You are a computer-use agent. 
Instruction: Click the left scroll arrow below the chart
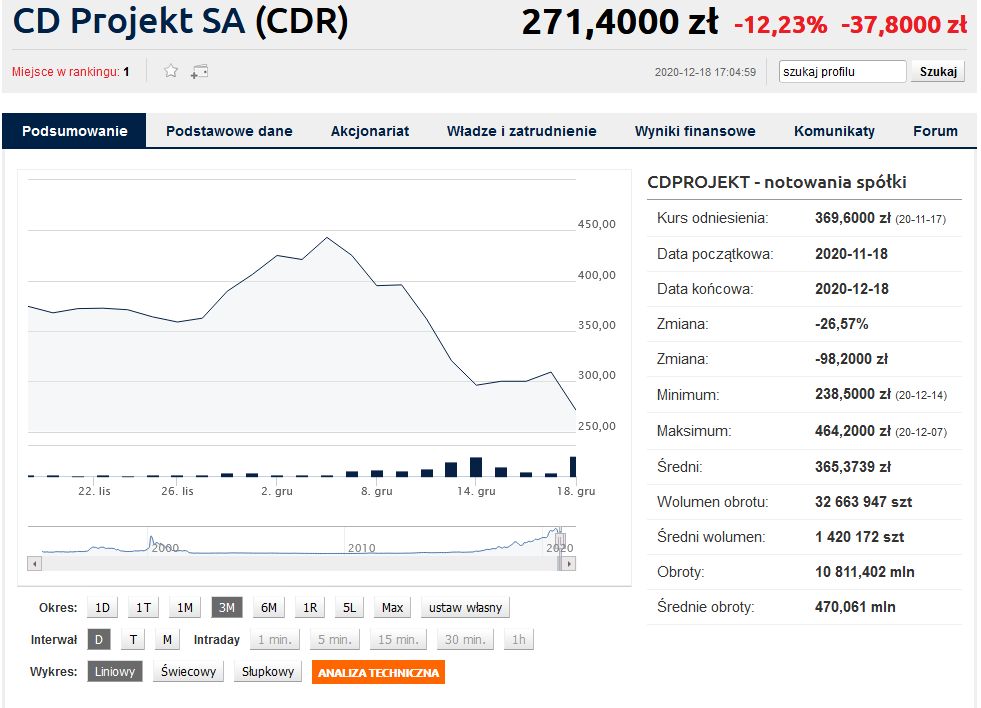click(35, 563)
